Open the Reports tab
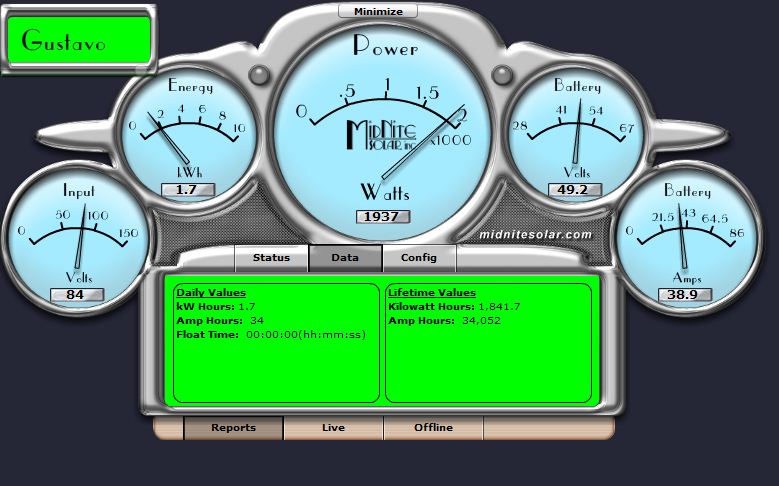 coord(234,428)
